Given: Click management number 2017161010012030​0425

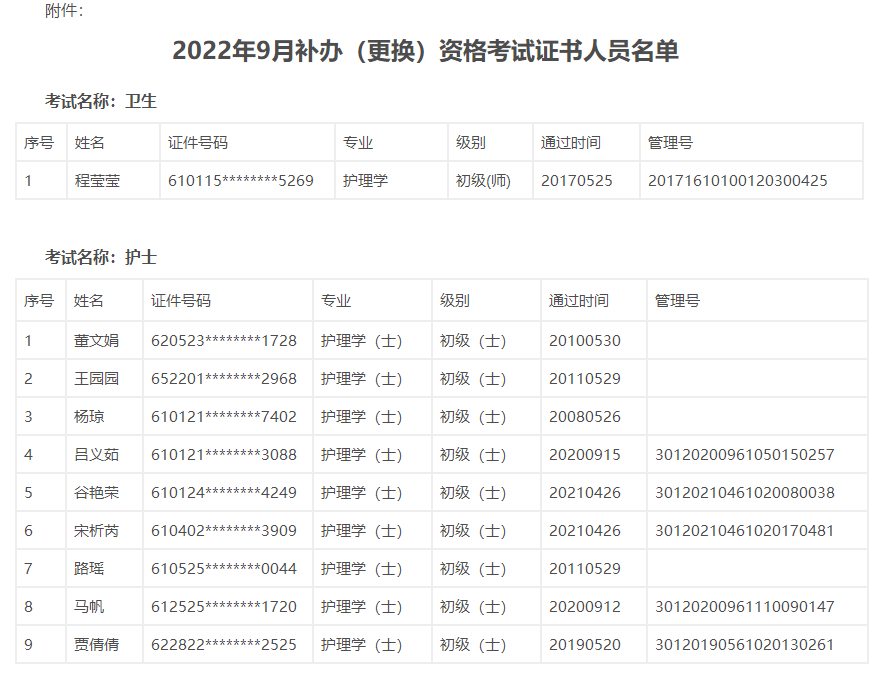Looking at the screenshot, I should pyautogui.click(x=737, y=181).
